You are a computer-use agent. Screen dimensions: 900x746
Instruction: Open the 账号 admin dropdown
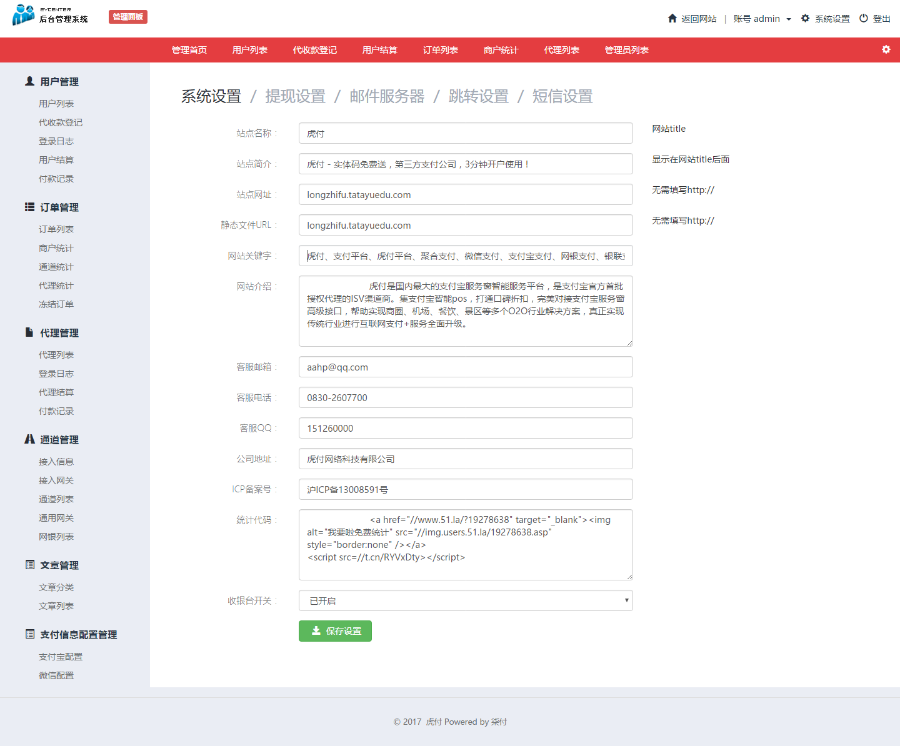762,19
